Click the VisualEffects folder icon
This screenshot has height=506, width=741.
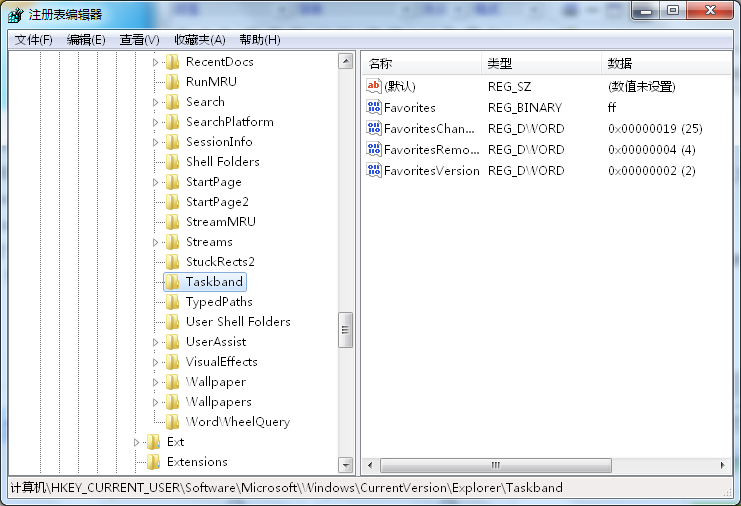172,361
